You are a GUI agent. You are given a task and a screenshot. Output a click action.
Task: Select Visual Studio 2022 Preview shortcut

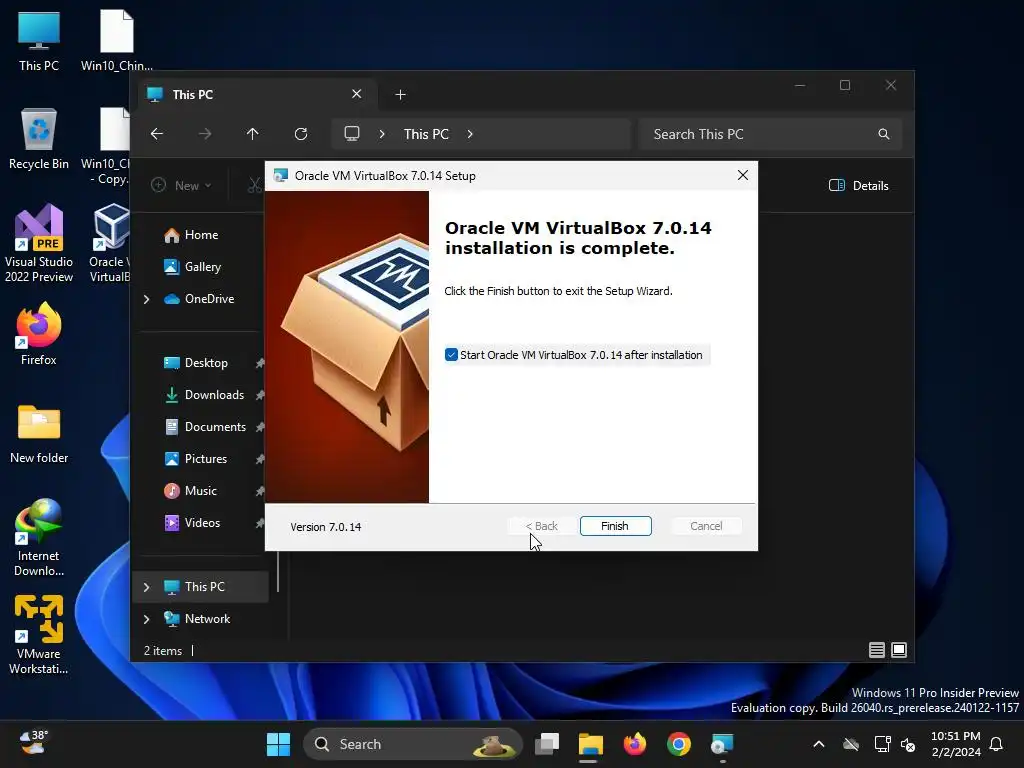39,243
